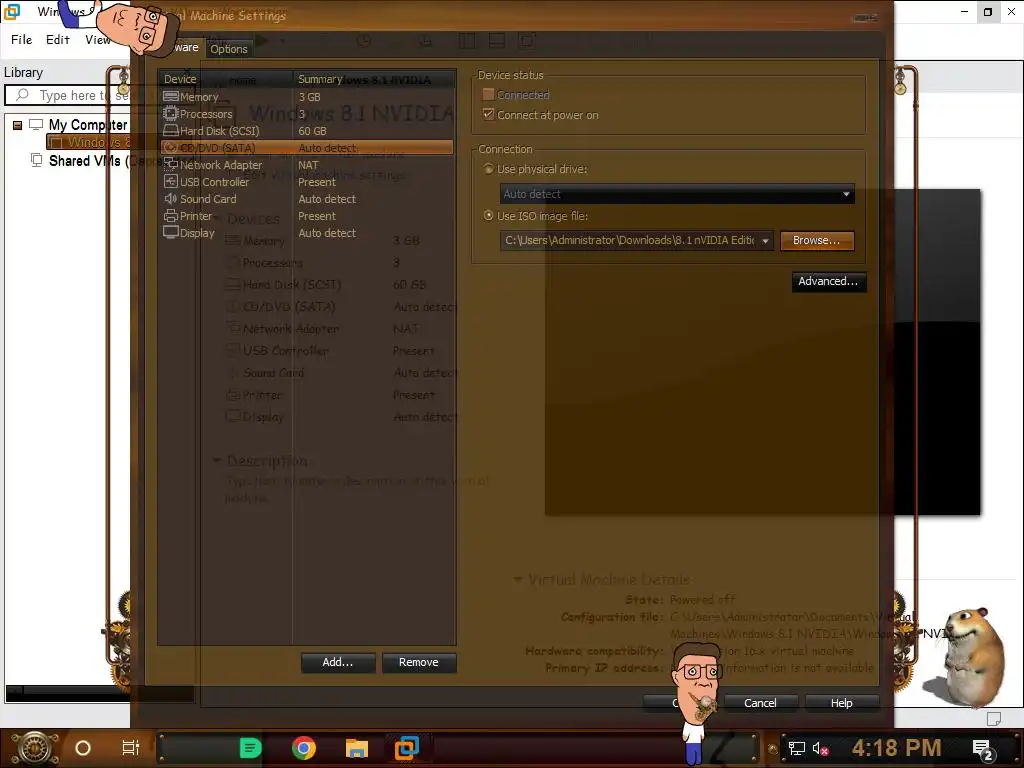Viewport: 1024px width, 768px height.
Task: Select My Computer in the Library tree
Action: pos(88,125)
